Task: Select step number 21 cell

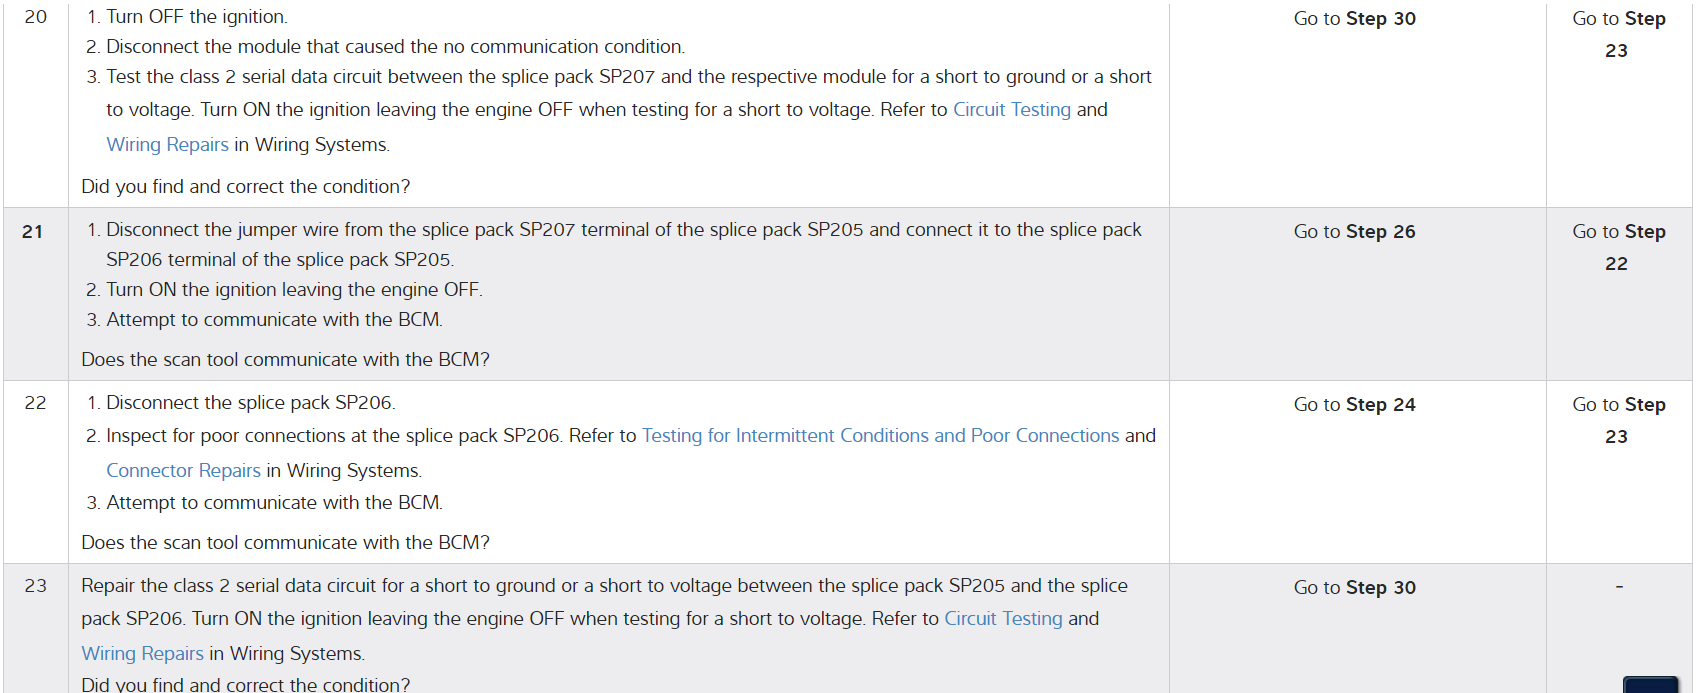Action: 33,232
